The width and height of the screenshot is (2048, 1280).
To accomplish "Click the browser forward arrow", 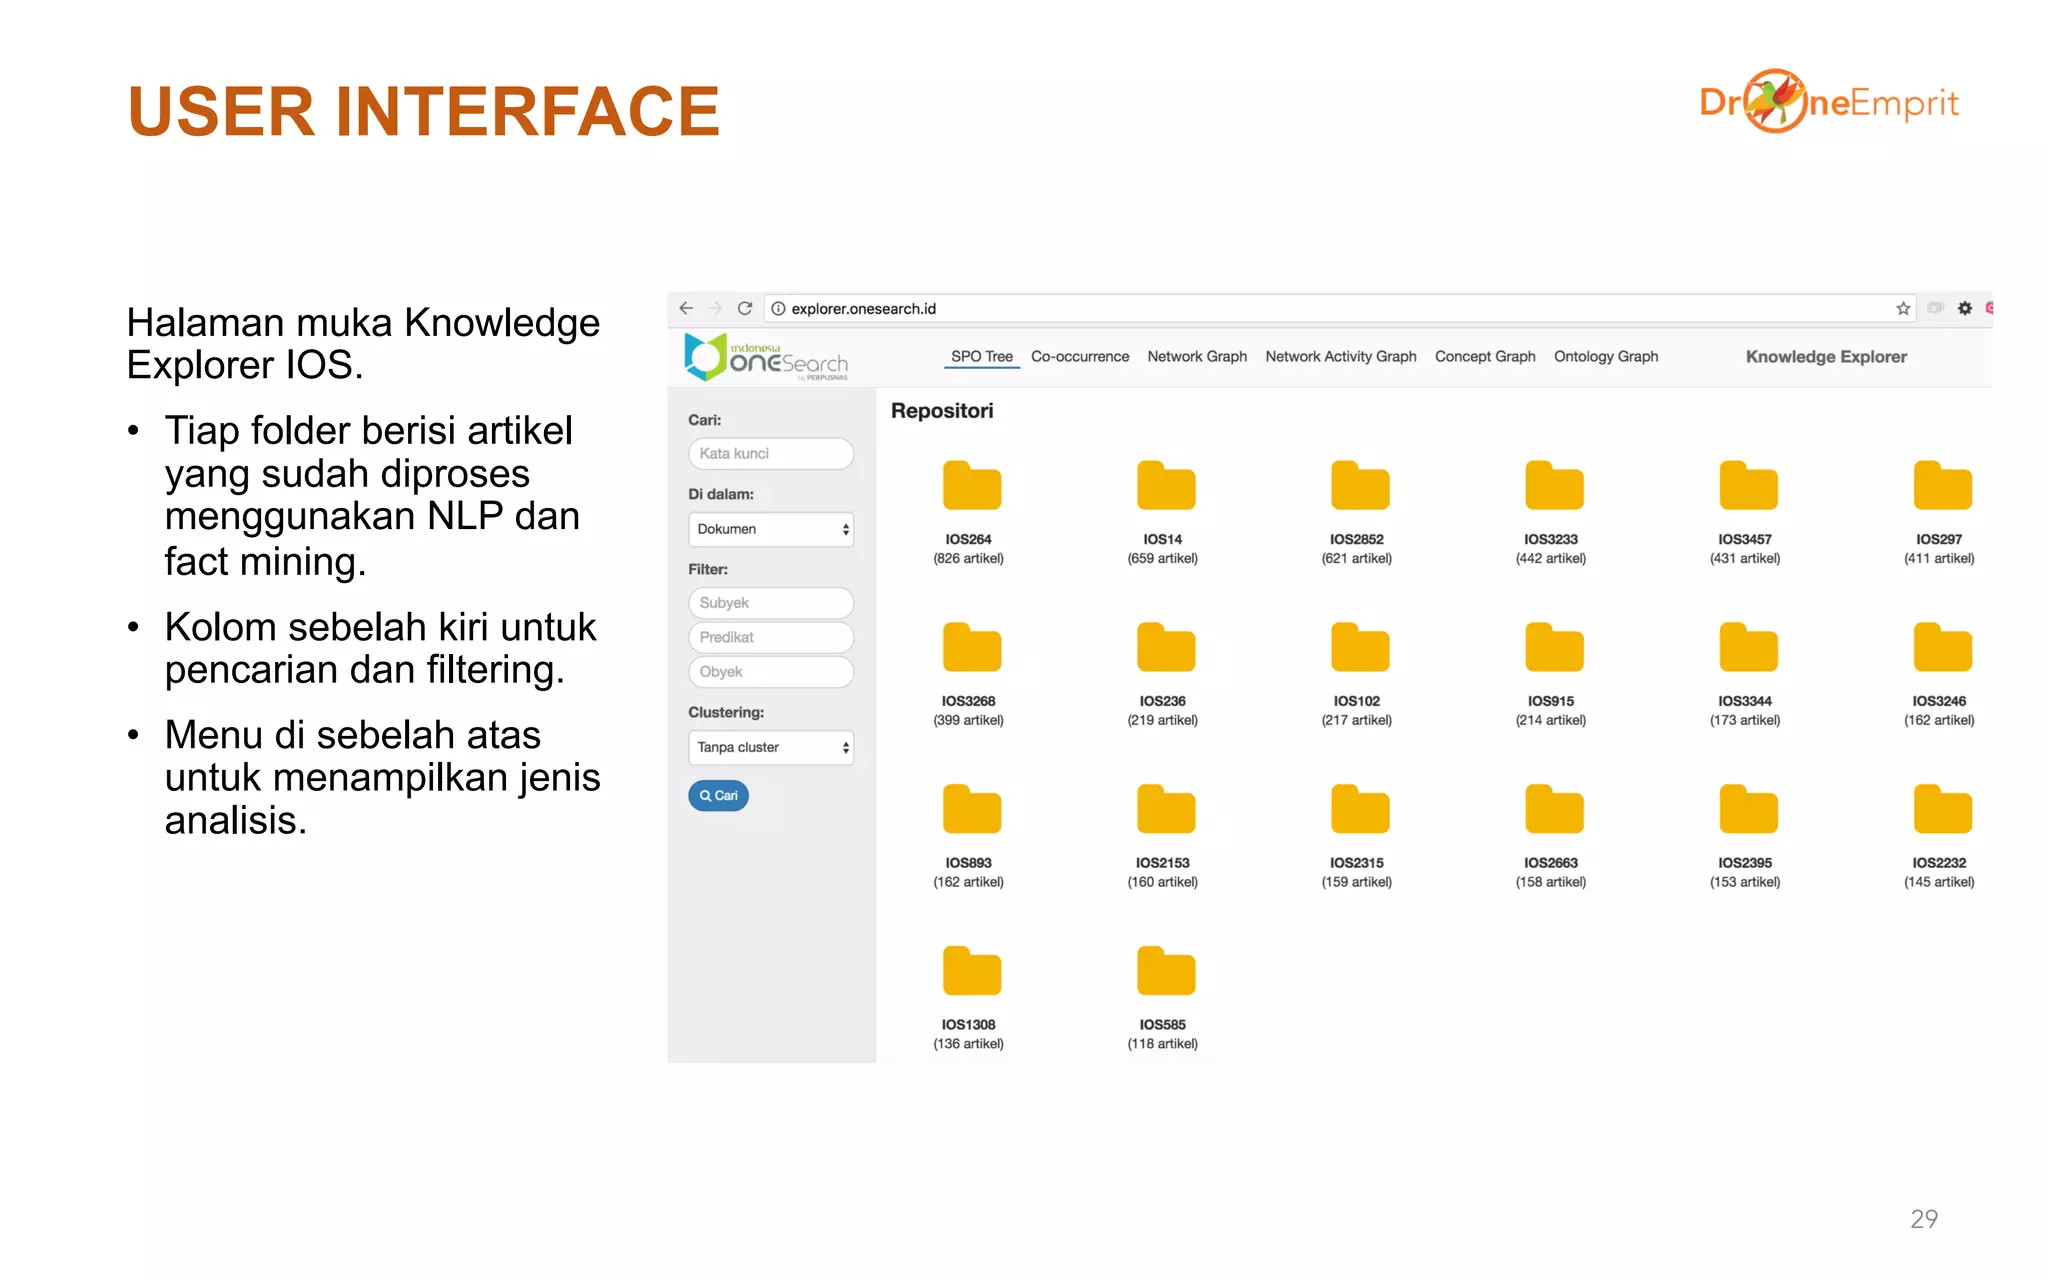I will [x=714, y=308].
